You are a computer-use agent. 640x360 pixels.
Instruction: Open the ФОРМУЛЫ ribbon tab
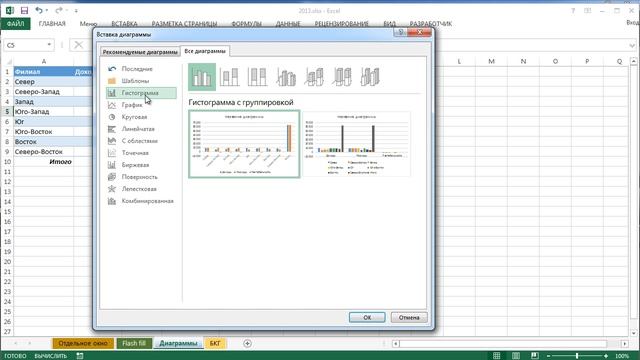(x=247, y=24)
